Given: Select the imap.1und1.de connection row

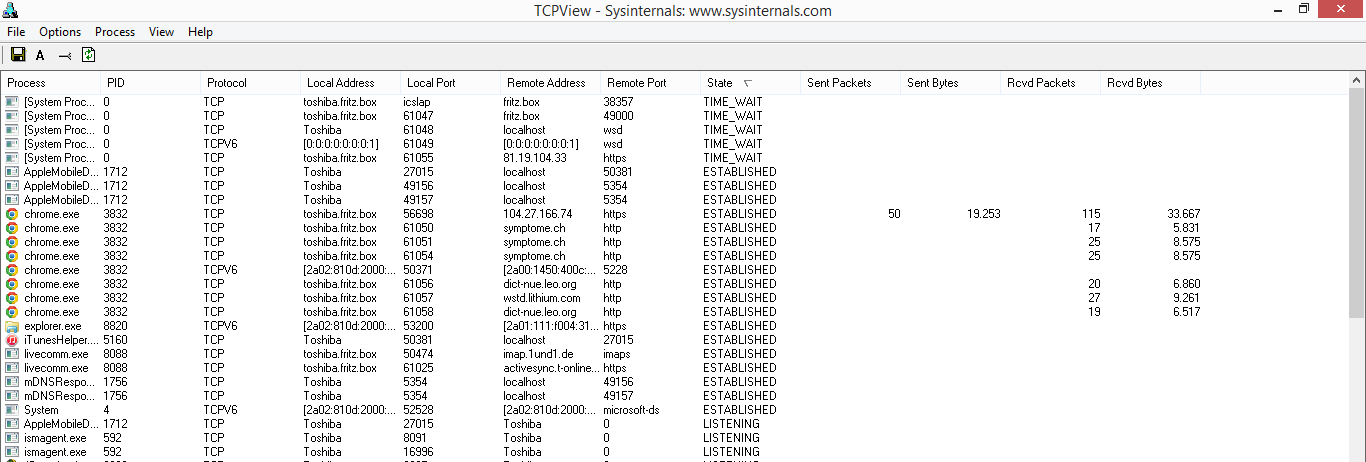Looking at the screenshot, I should 540,354.
